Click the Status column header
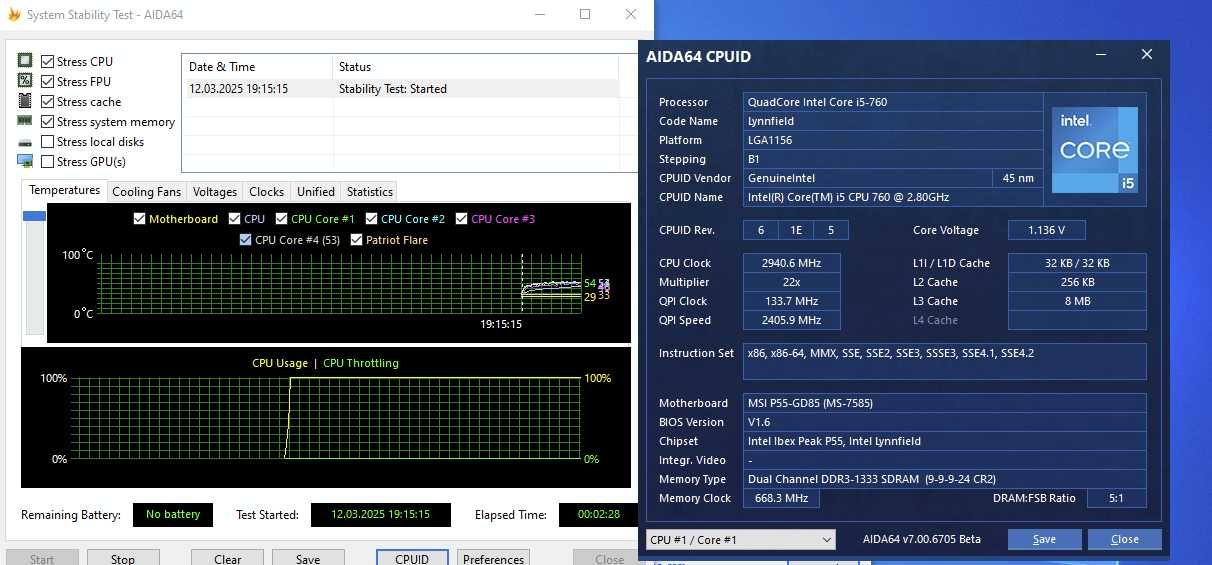This screenshot has height=565, width=1212. 476,67
